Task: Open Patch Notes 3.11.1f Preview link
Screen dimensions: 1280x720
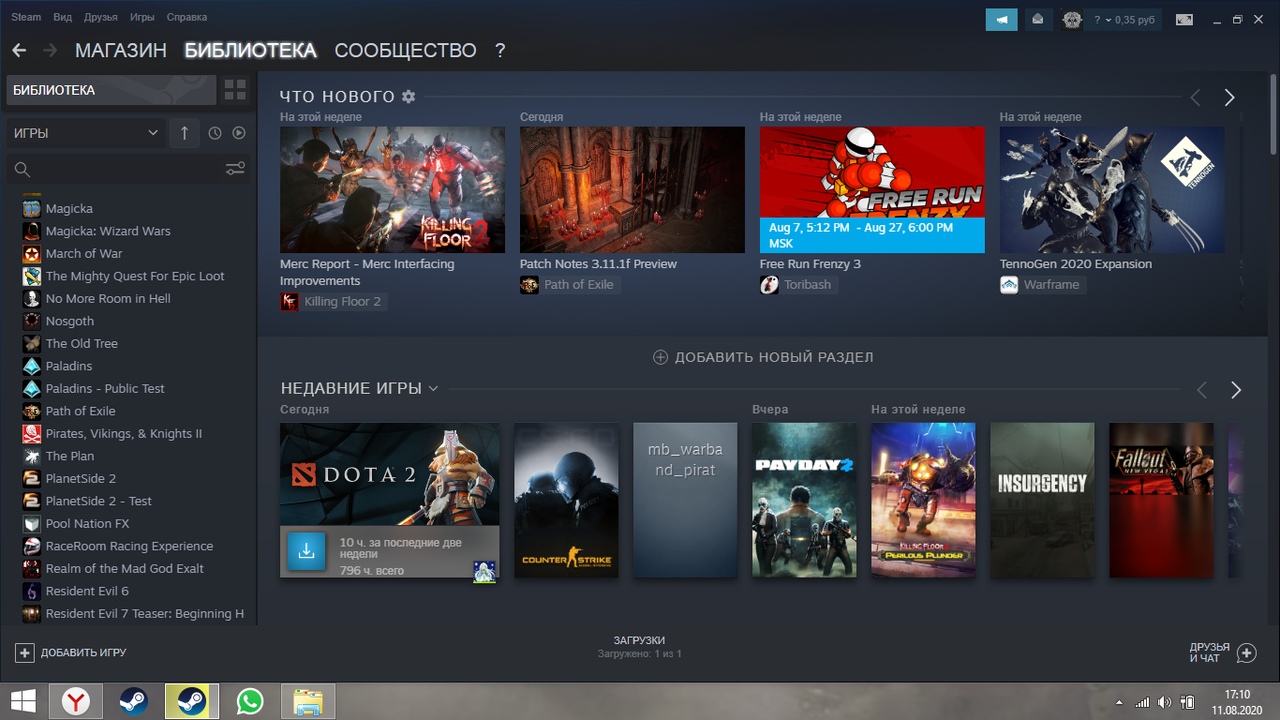Action: tap(598, 264)
